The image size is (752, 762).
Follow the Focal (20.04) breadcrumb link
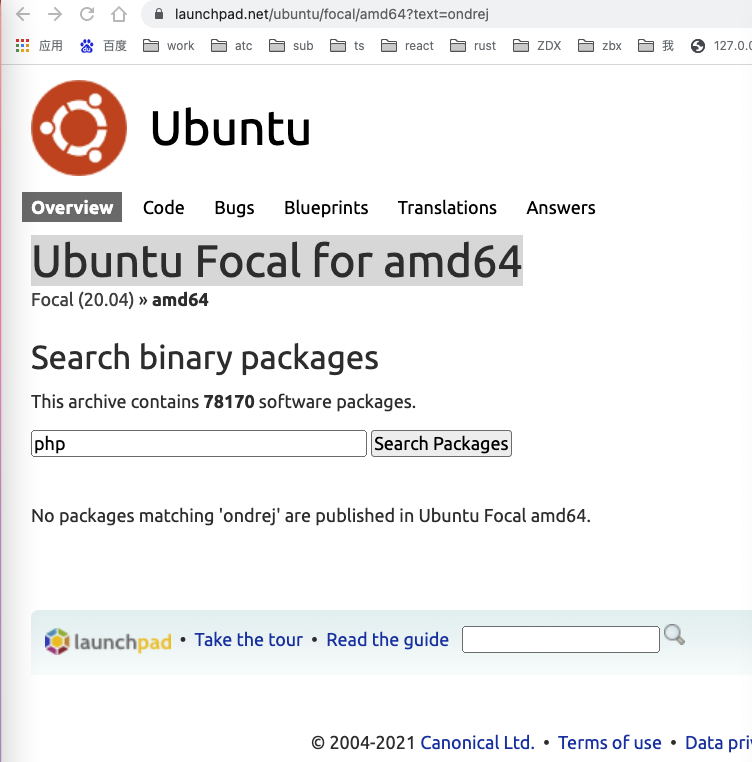point(82,300)
